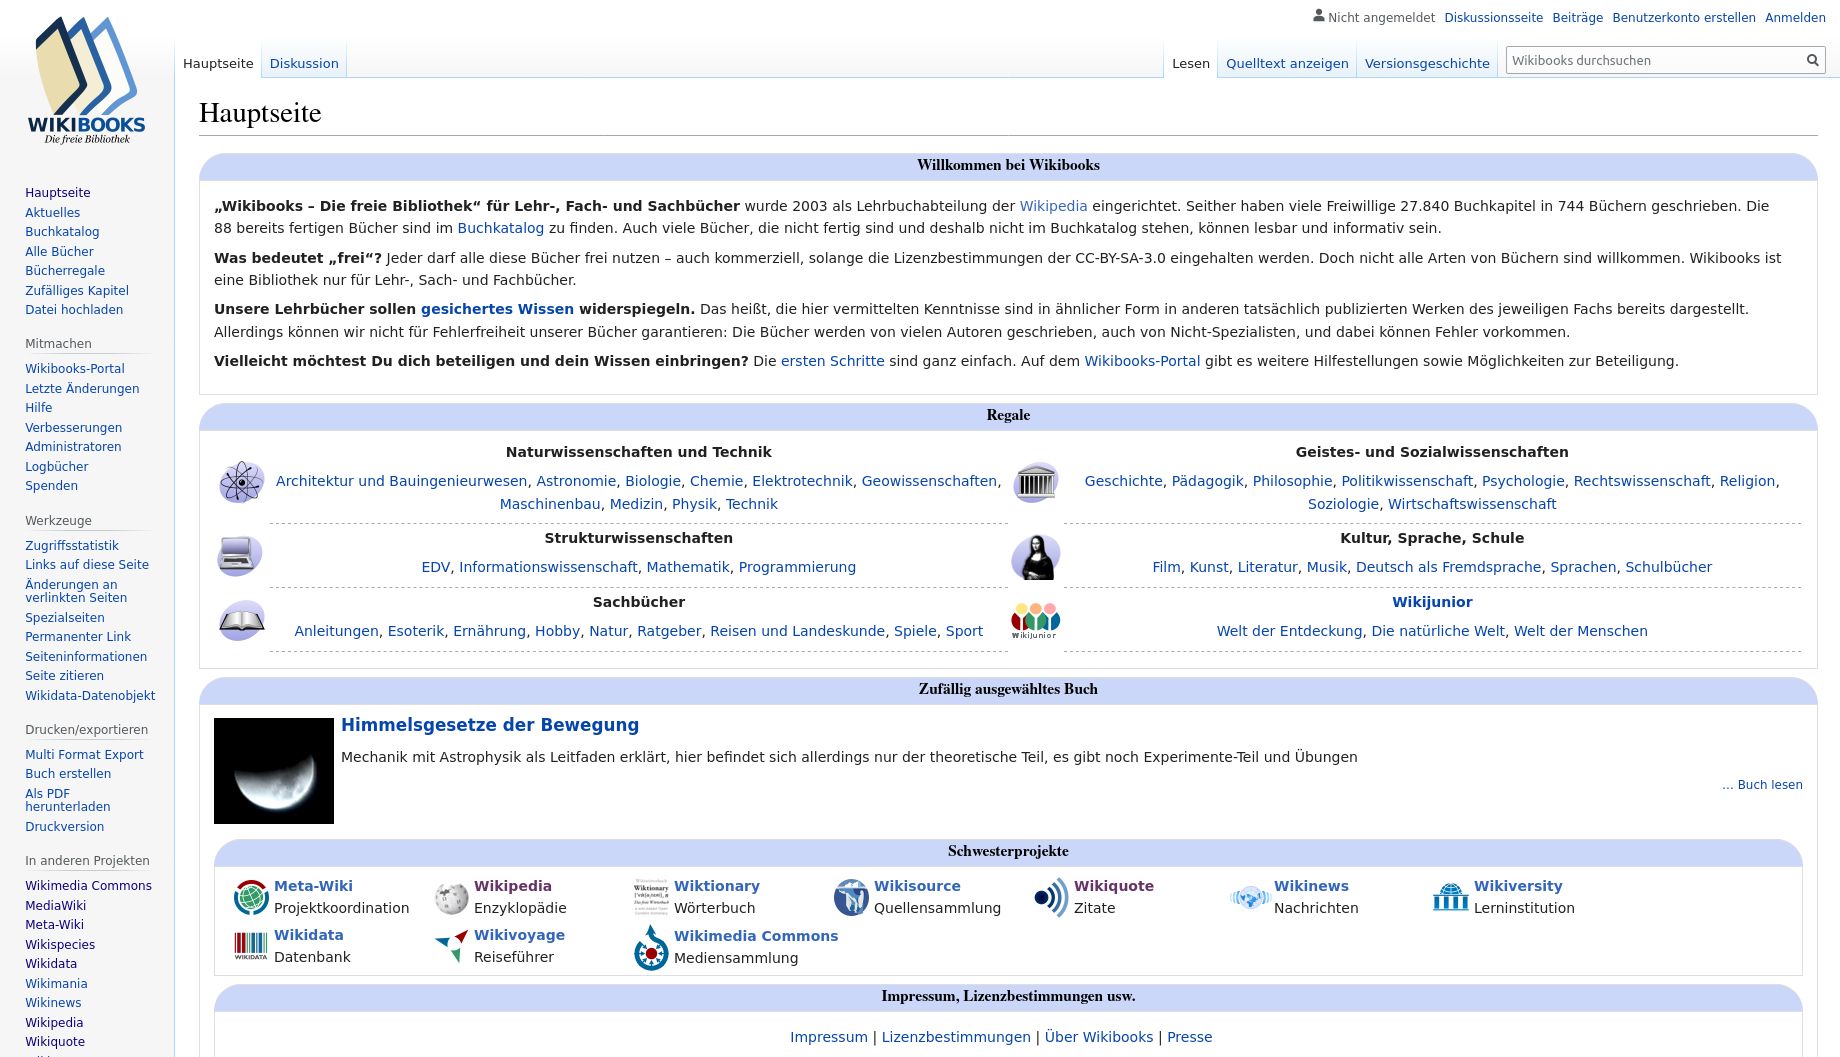
Task: Click the laptop icon for Strukturwissenschaften
Action: tap(239, 555)
